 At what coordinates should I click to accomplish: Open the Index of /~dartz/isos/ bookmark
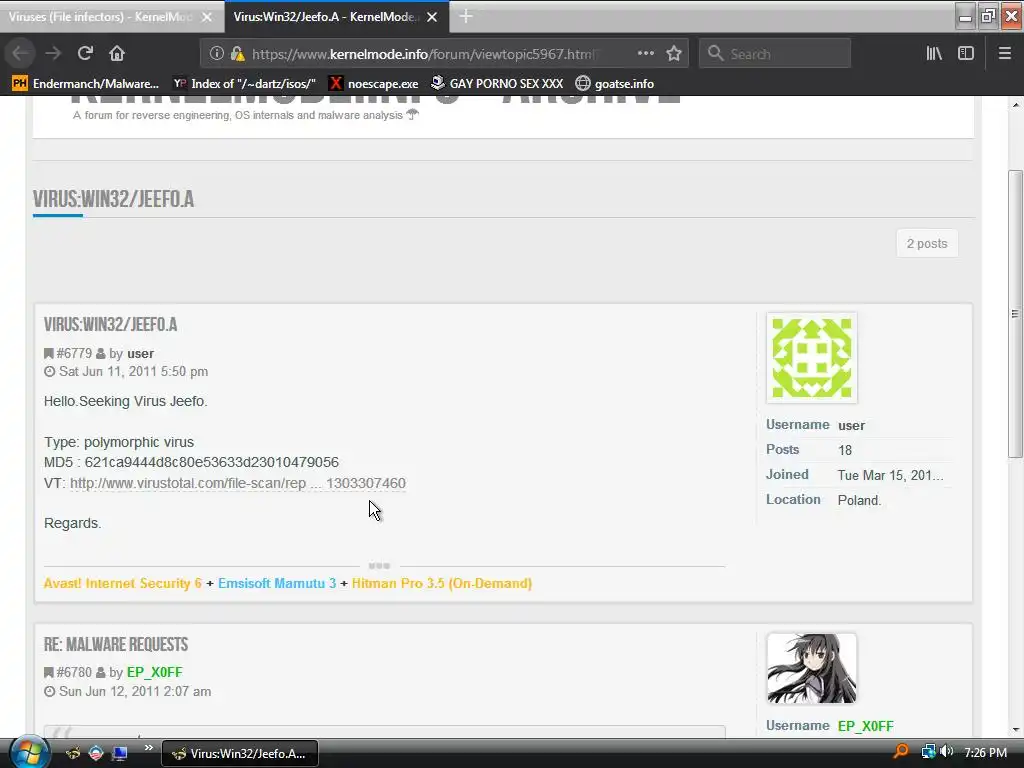[x=244, y=84]
